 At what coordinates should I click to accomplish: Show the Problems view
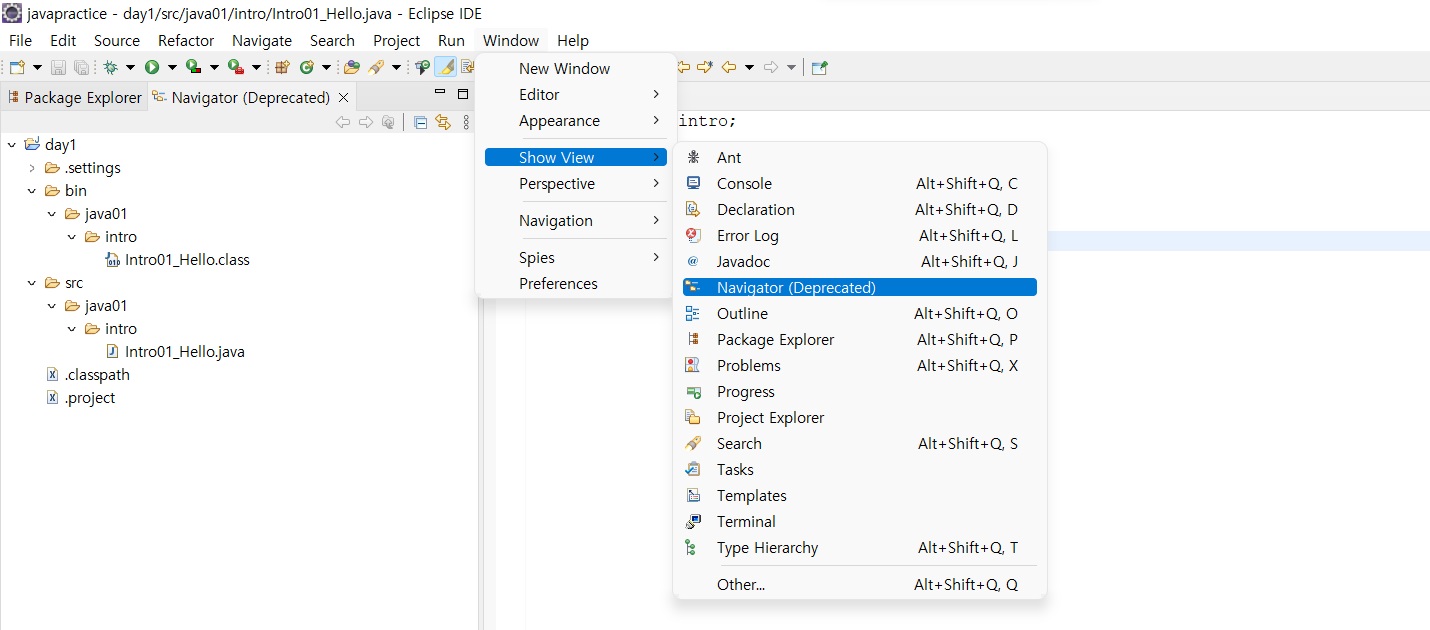coord(860,366)
